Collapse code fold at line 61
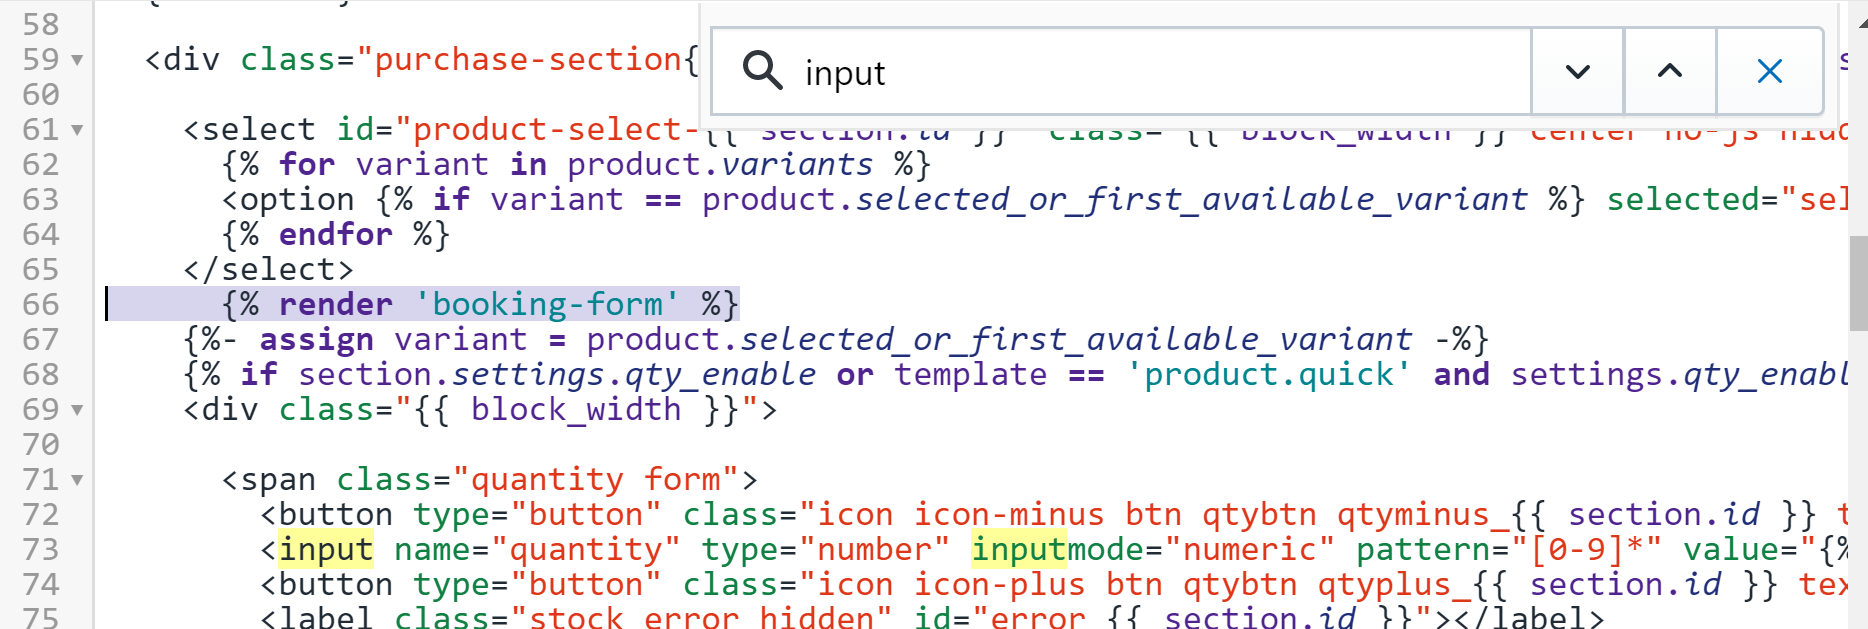 [x=77, y=130]
